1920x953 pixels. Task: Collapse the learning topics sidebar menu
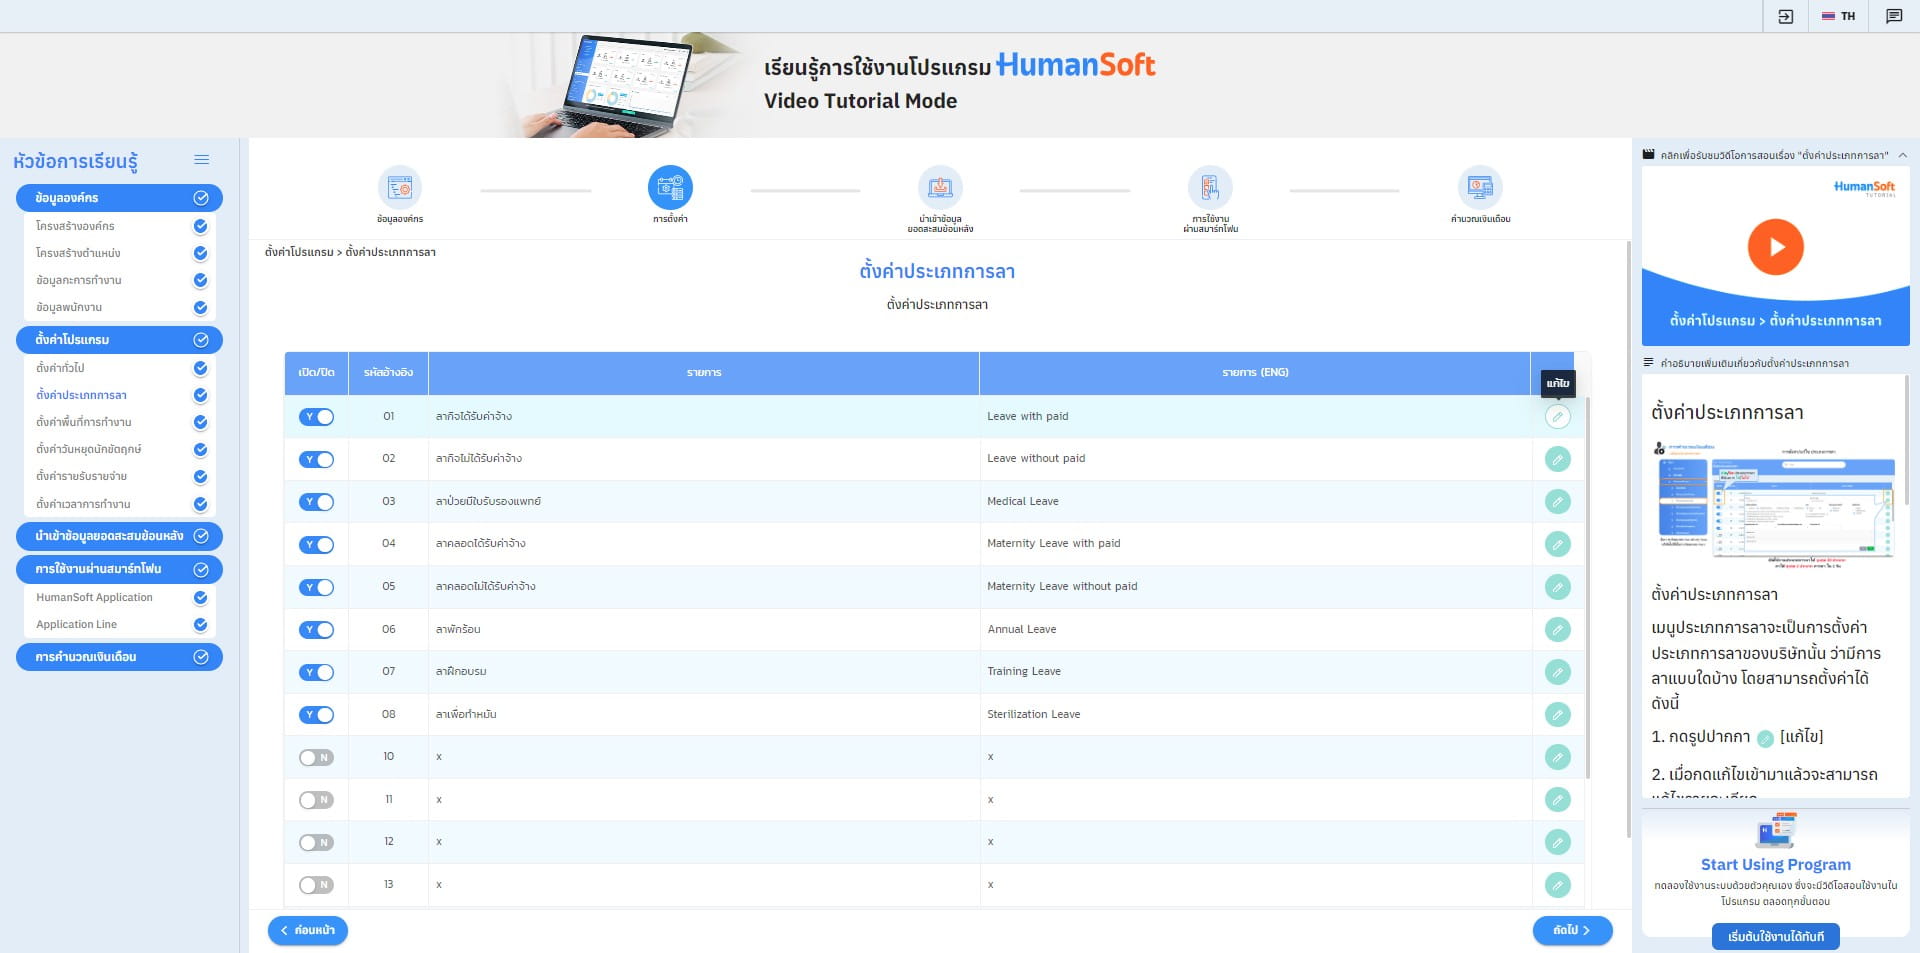click(x=201, y=160)
